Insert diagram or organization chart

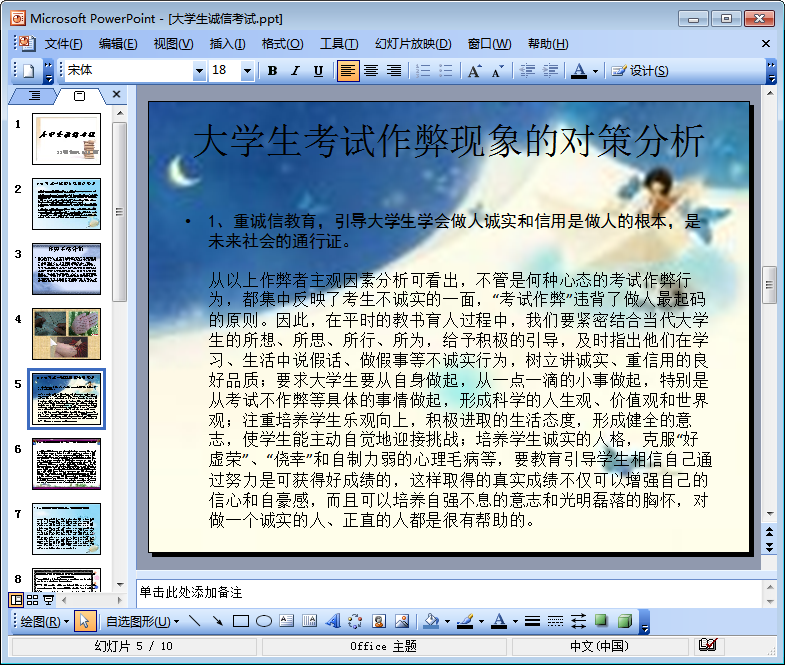coord(355,621)
